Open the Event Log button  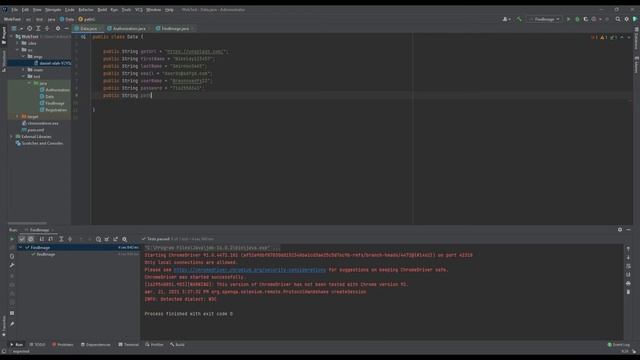(x=619, y=344)
